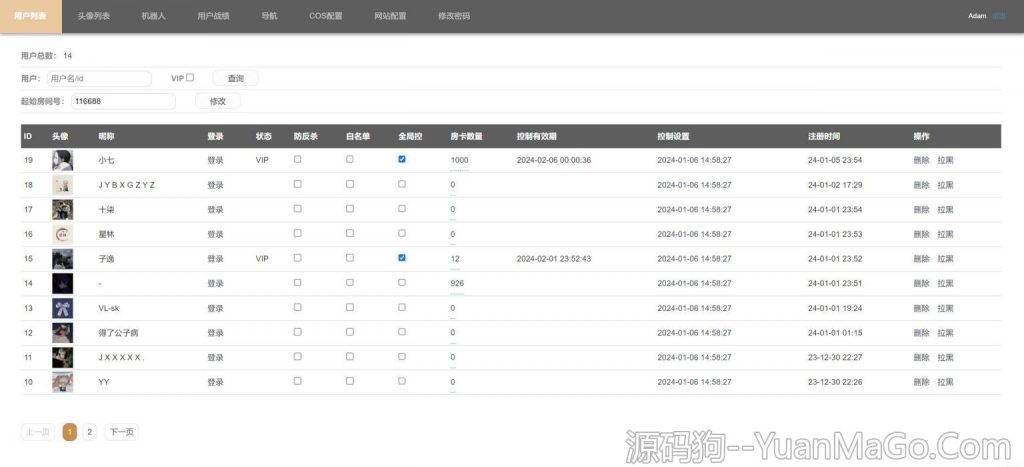Go to the 用户战绩 tab
Image resolution: width=1024 pixels, height=467 pixels.
(x=214, y=16)
